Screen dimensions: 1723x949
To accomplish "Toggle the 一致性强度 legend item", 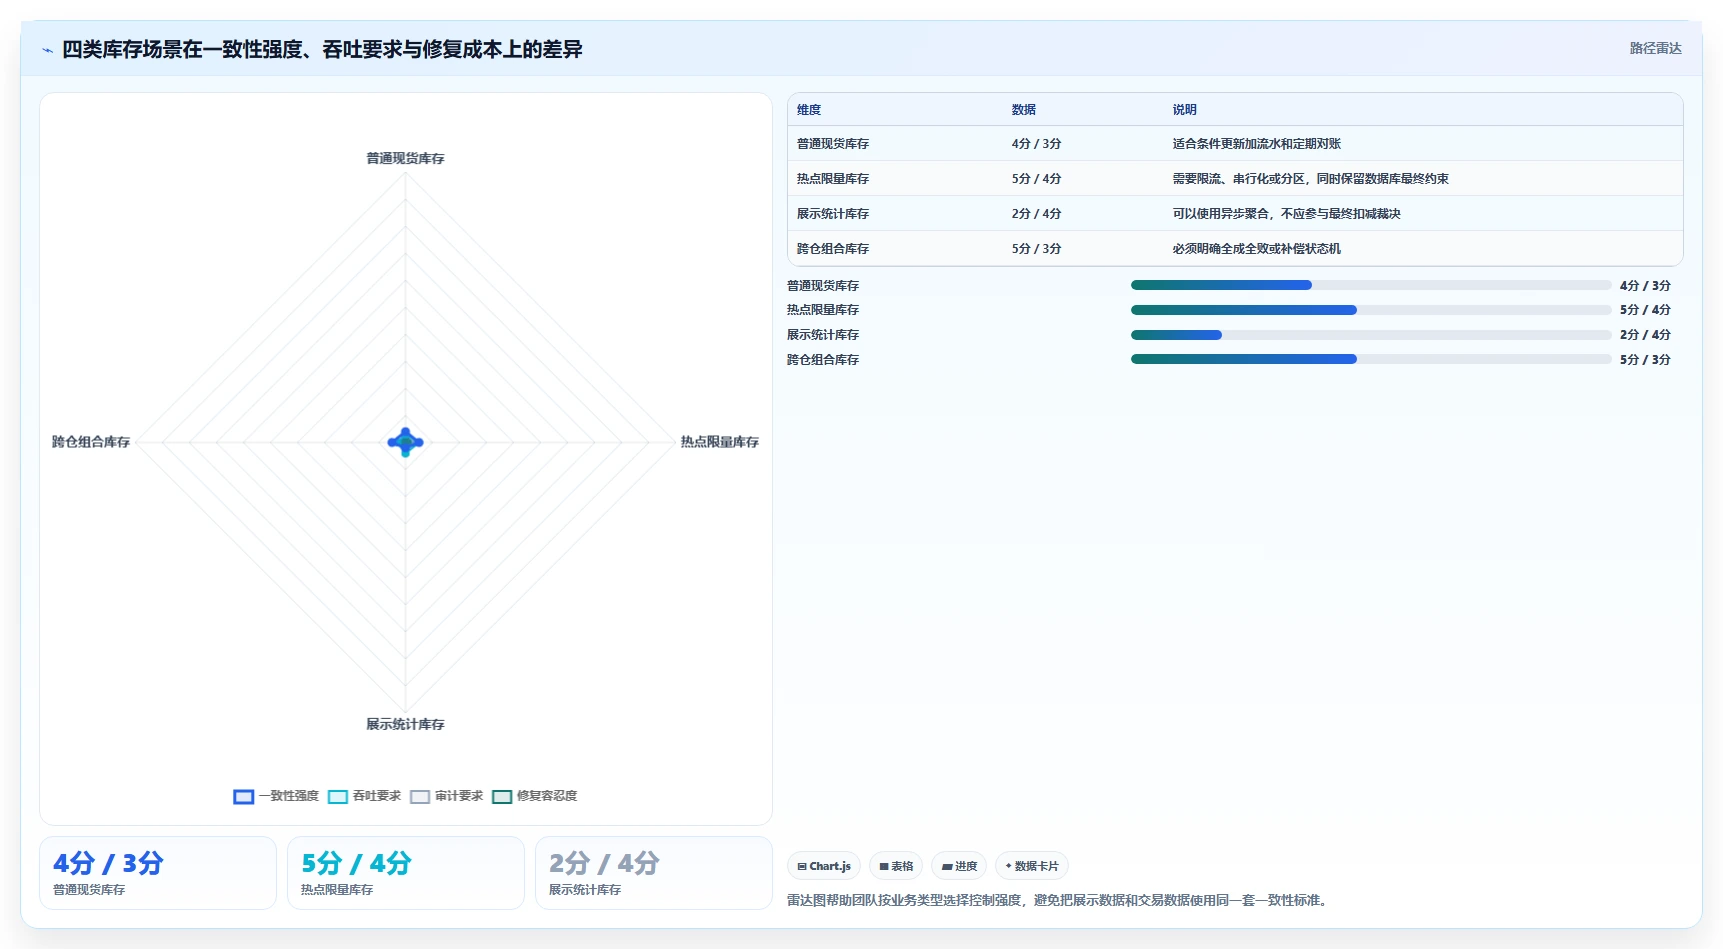I will 276,796.
